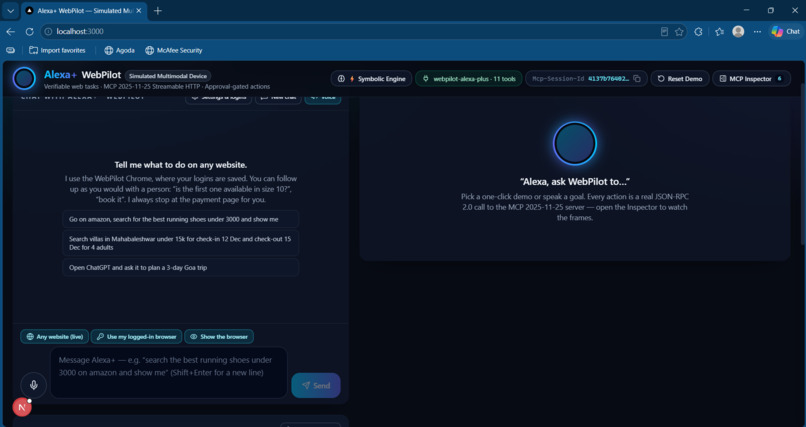Switch the Symbolic Engine selector

point(372,79)
